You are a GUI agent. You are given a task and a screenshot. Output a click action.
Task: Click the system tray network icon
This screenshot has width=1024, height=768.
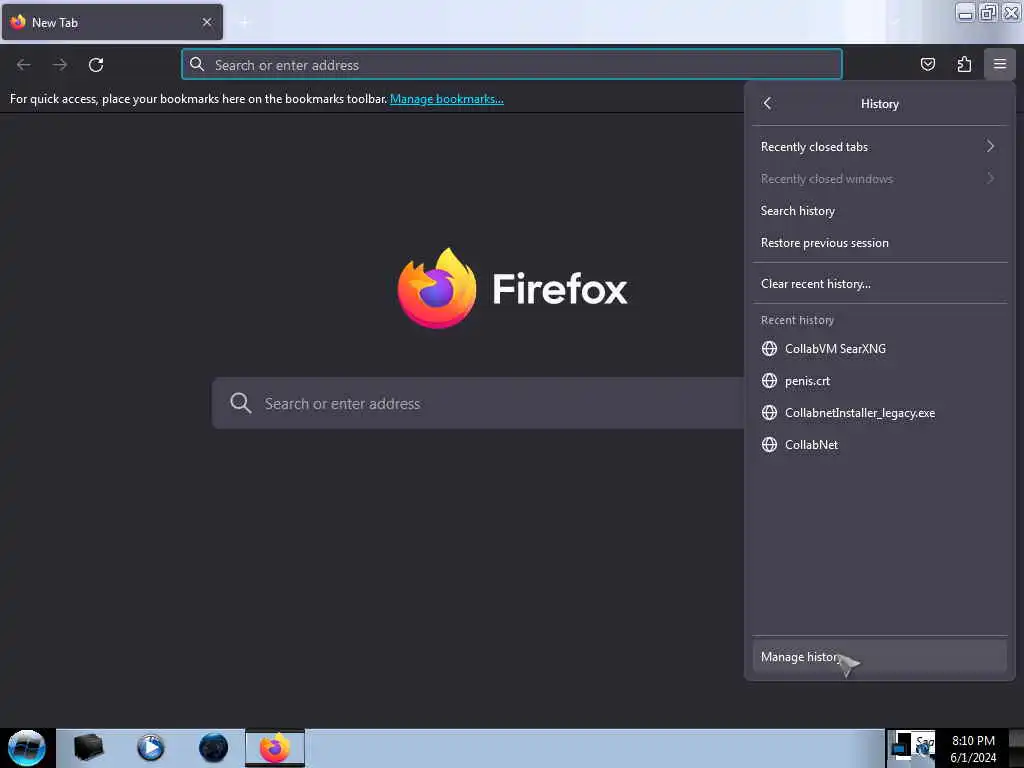coord(923,748)
